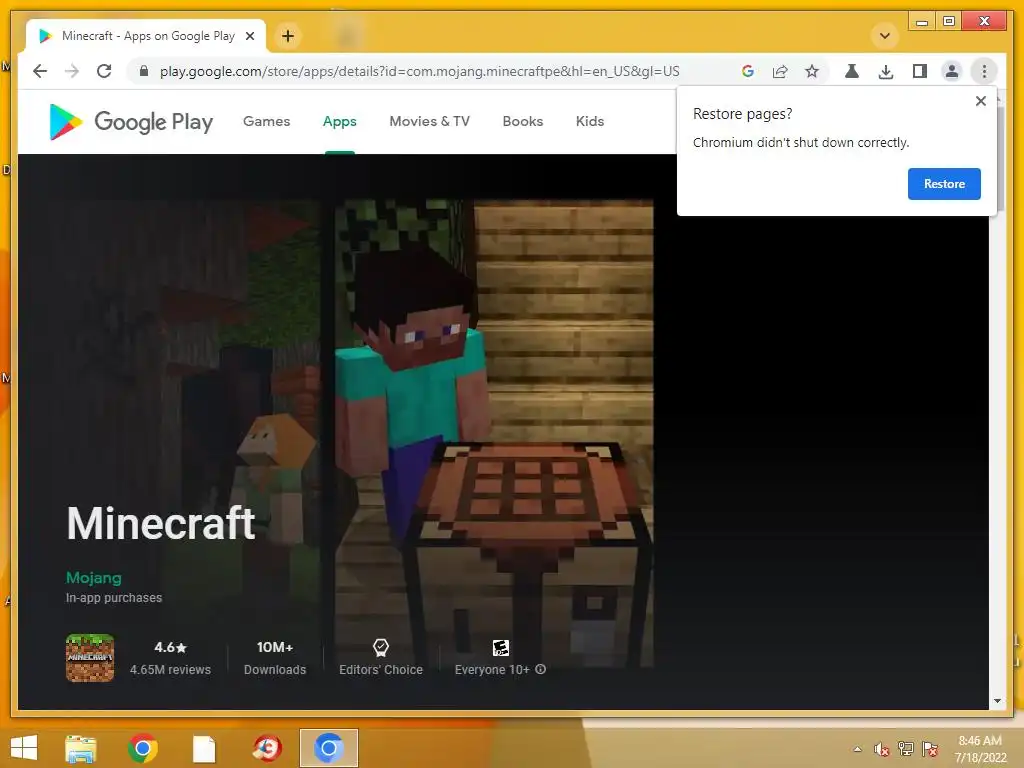Bookmark this page with the star
Screen dimensions: 1024x768
(812, 71)
